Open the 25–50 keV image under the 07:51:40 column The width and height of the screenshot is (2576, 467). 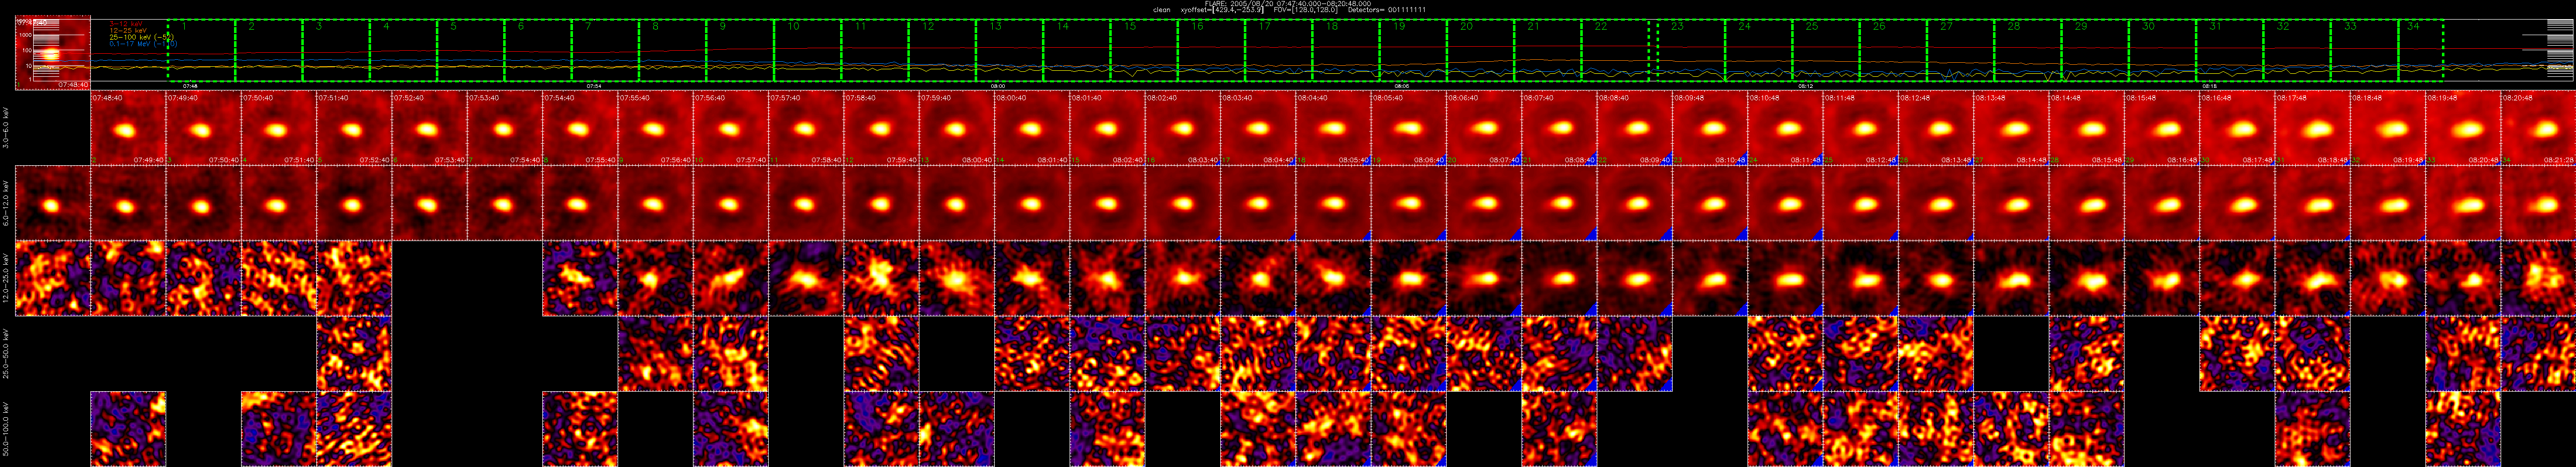[354, 354]
